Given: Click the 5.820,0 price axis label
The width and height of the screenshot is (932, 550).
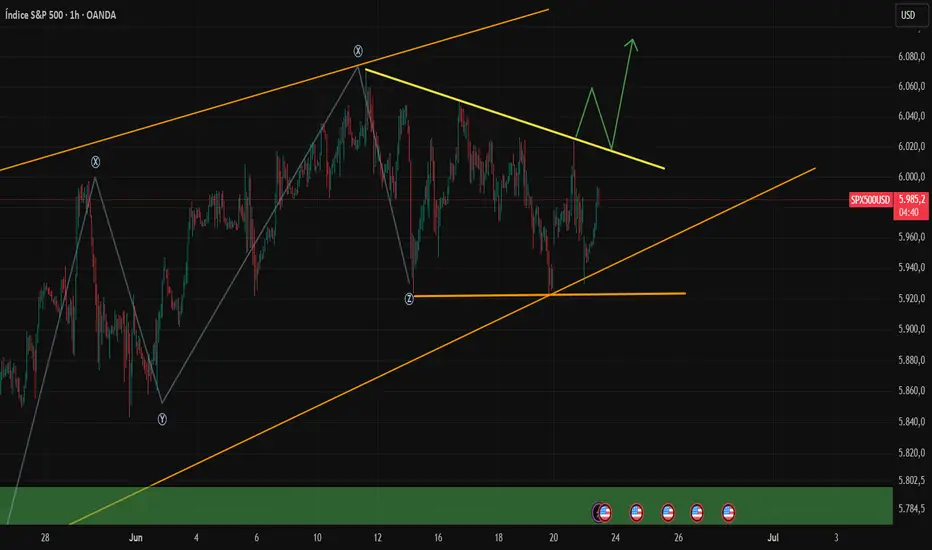Looking at the screenshot, I should click(x=911, y=452).
